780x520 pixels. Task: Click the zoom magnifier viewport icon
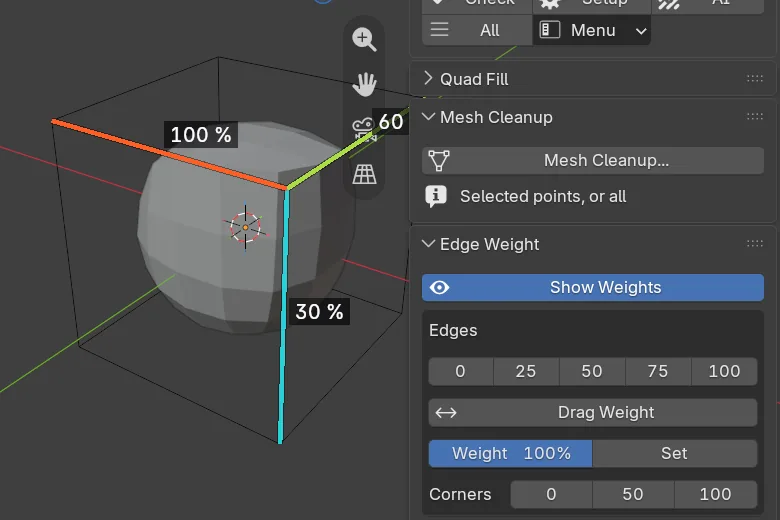click(364, 39)
